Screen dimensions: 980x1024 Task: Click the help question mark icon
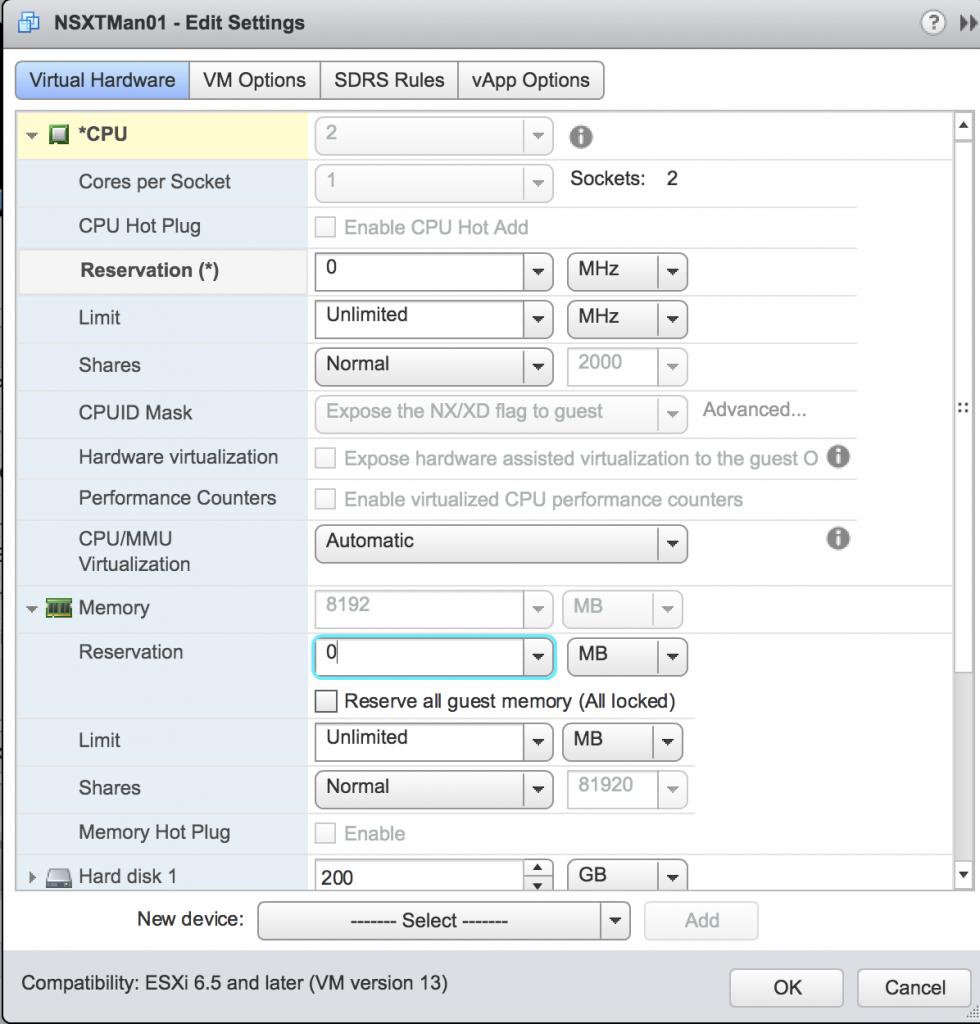tap(933, 23)
